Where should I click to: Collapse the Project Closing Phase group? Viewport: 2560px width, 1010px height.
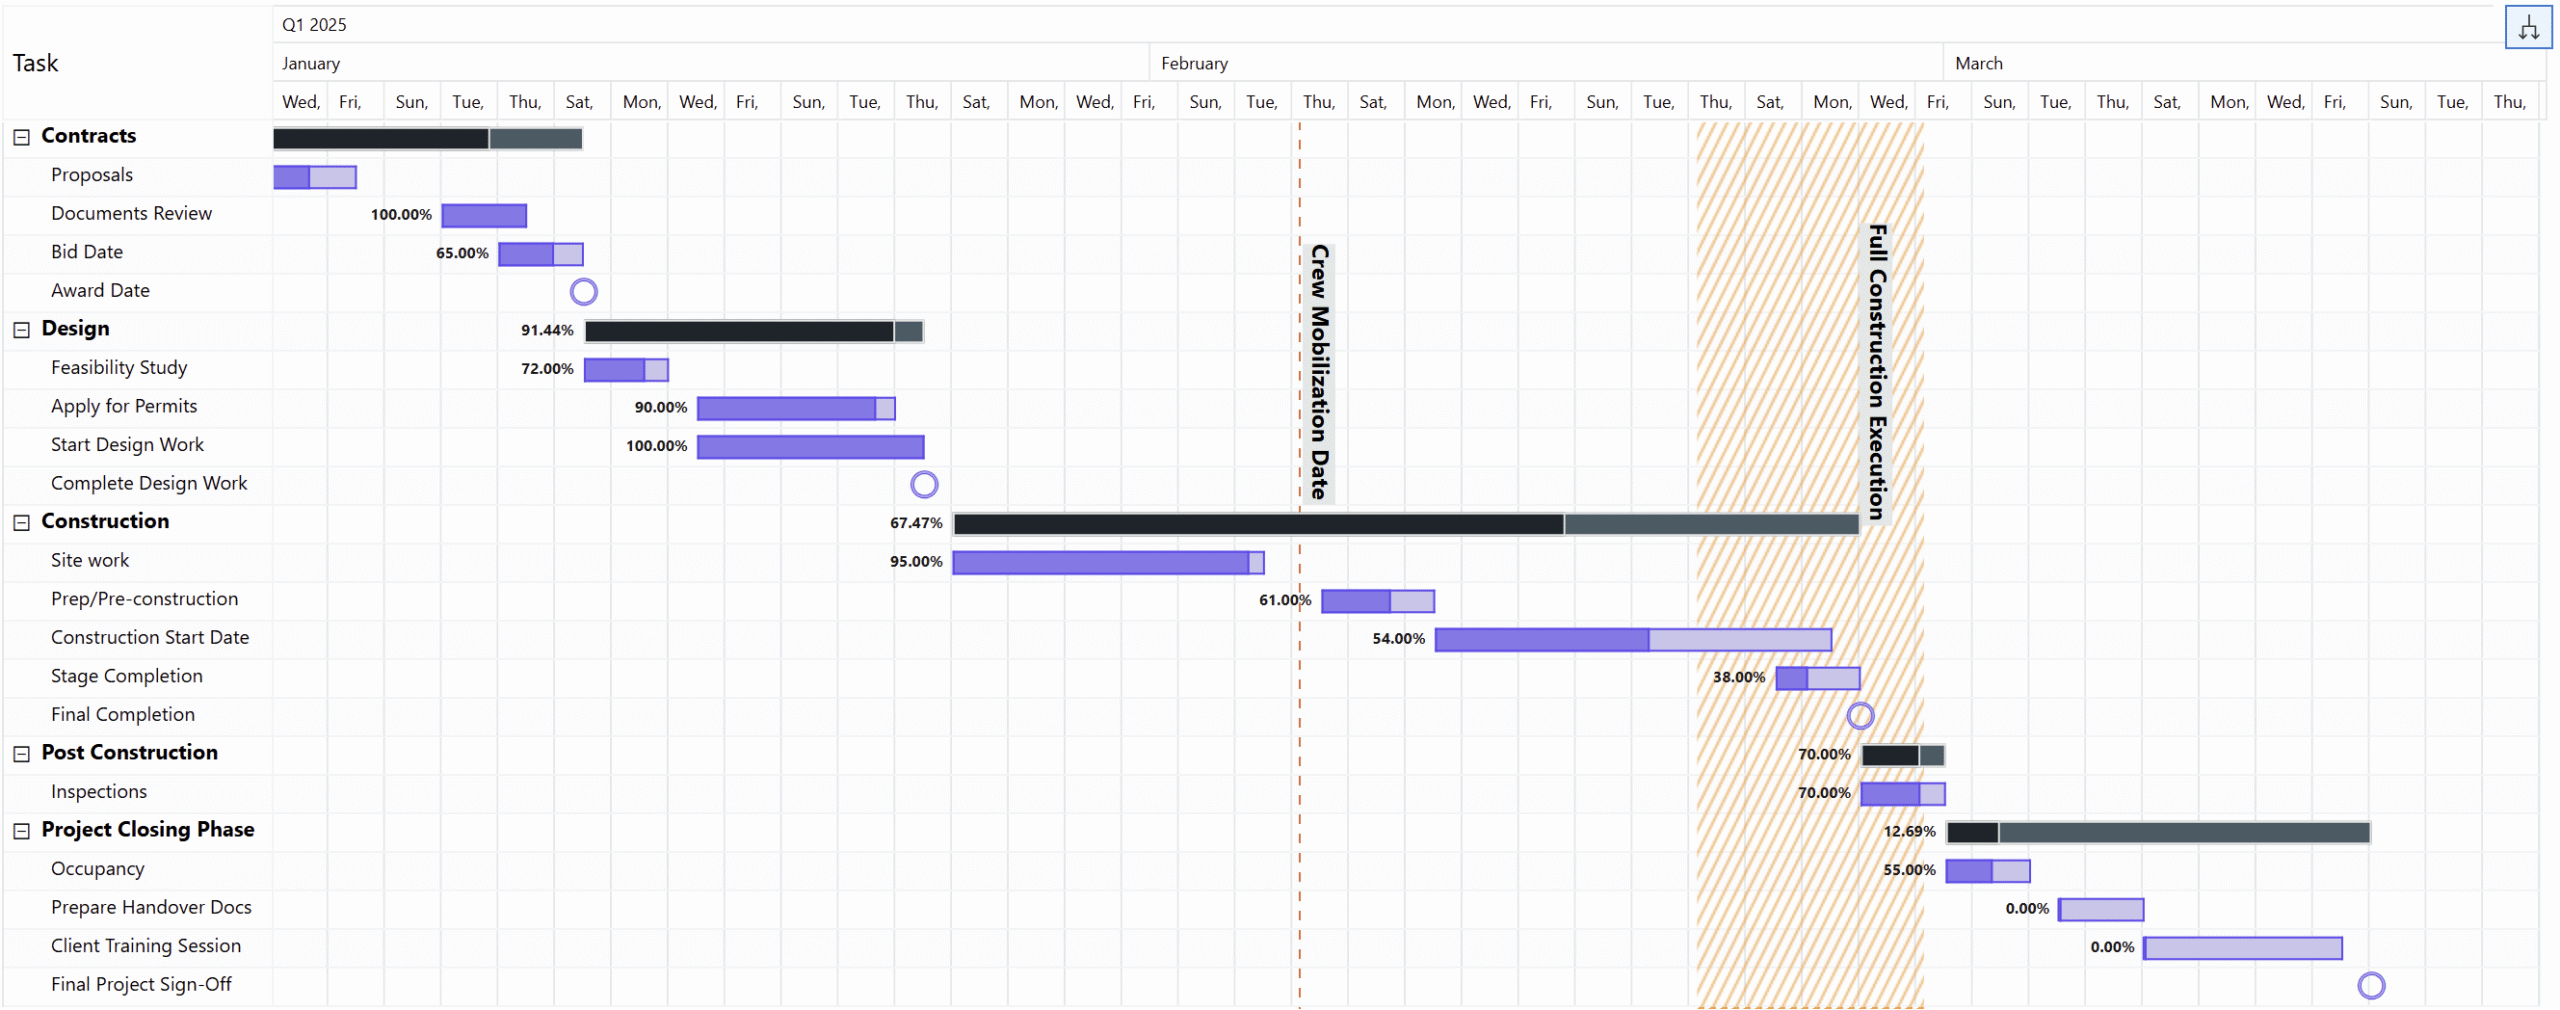tap(21, 831)
